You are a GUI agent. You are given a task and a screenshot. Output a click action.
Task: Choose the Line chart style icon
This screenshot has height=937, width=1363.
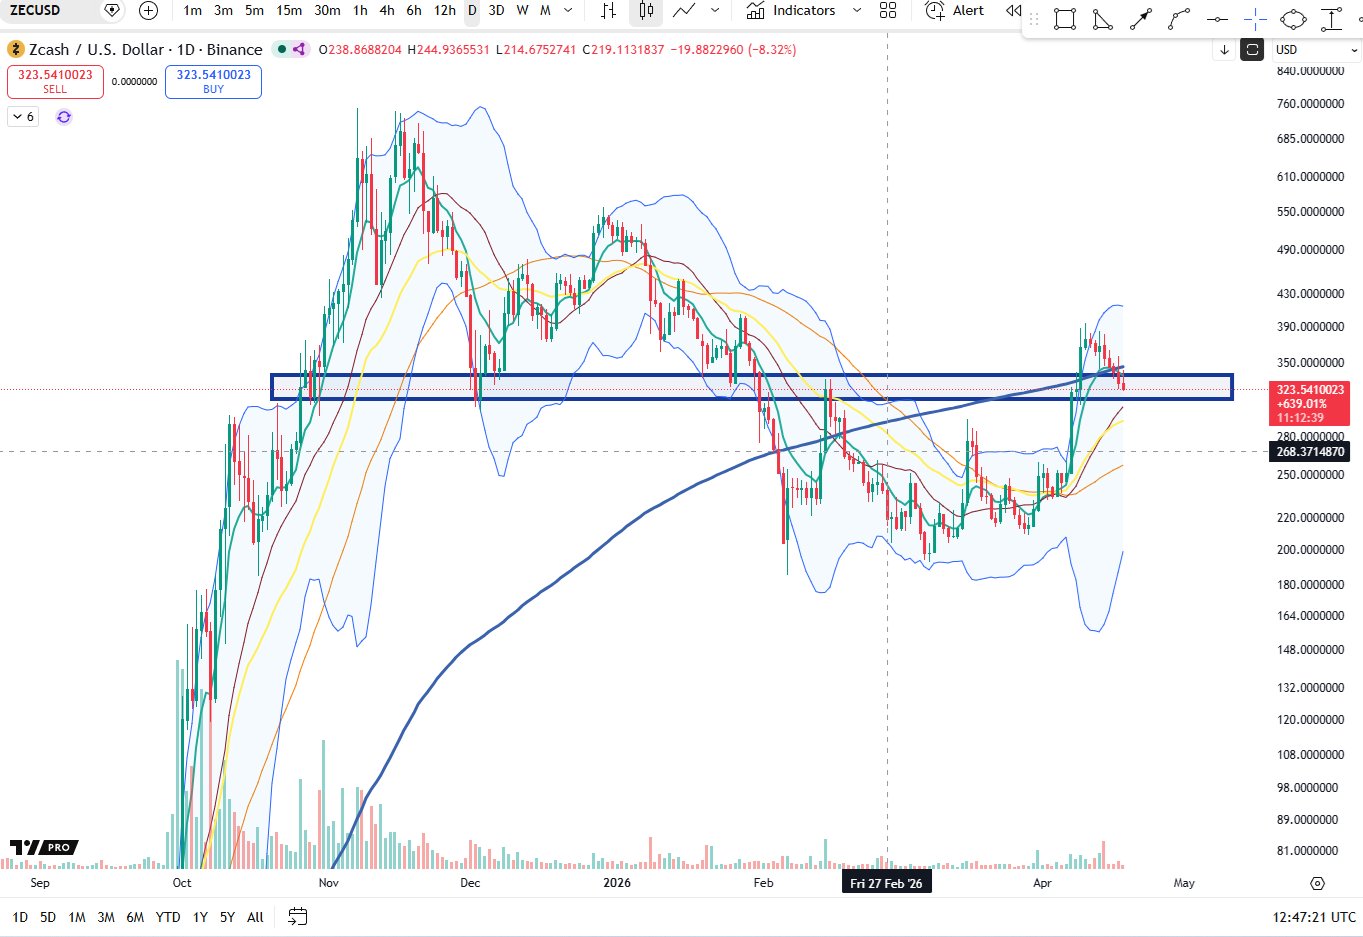684,10
